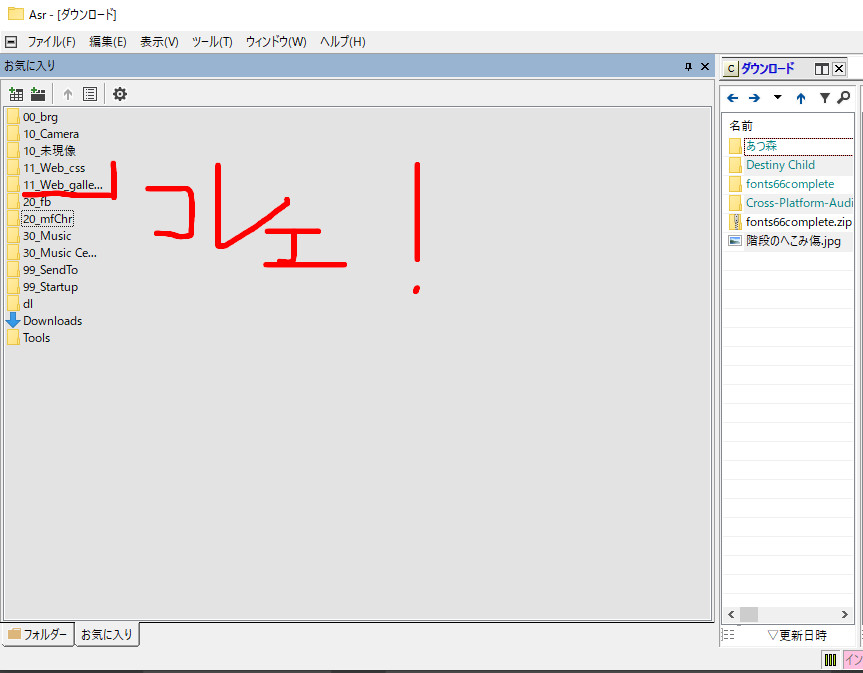Select the 20_fb favorite
Image resolution: width=863 pixels, height=673 pixels.
37,202
